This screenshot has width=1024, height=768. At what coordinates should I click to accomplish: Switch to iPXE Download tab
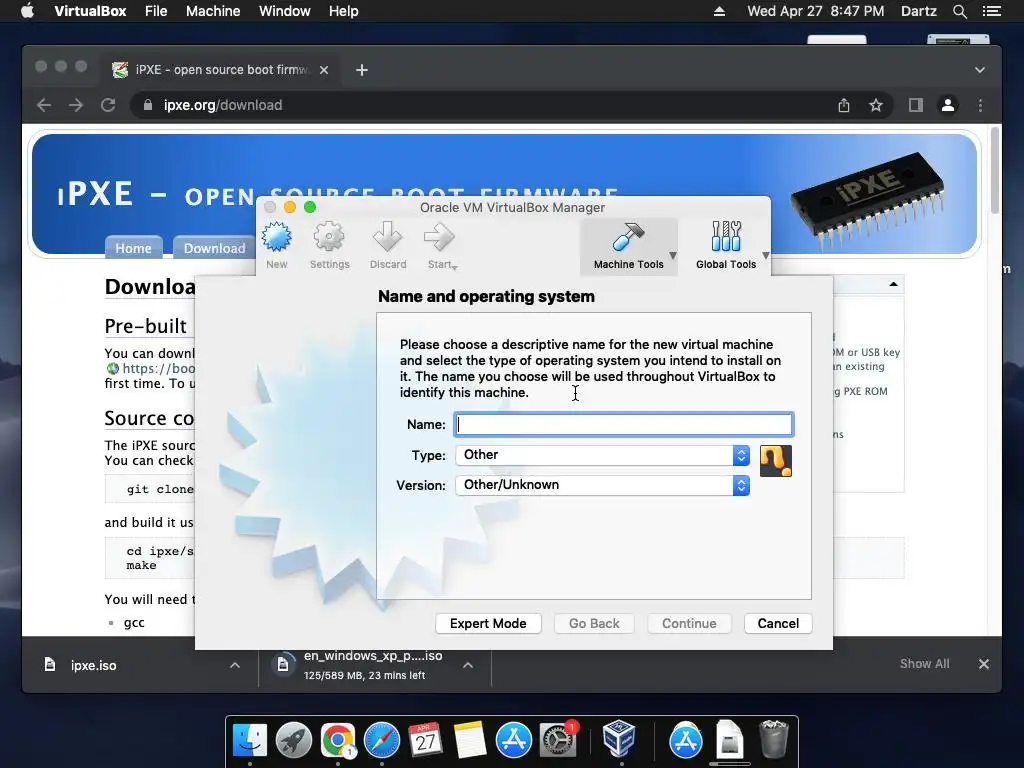click(214, 248)
